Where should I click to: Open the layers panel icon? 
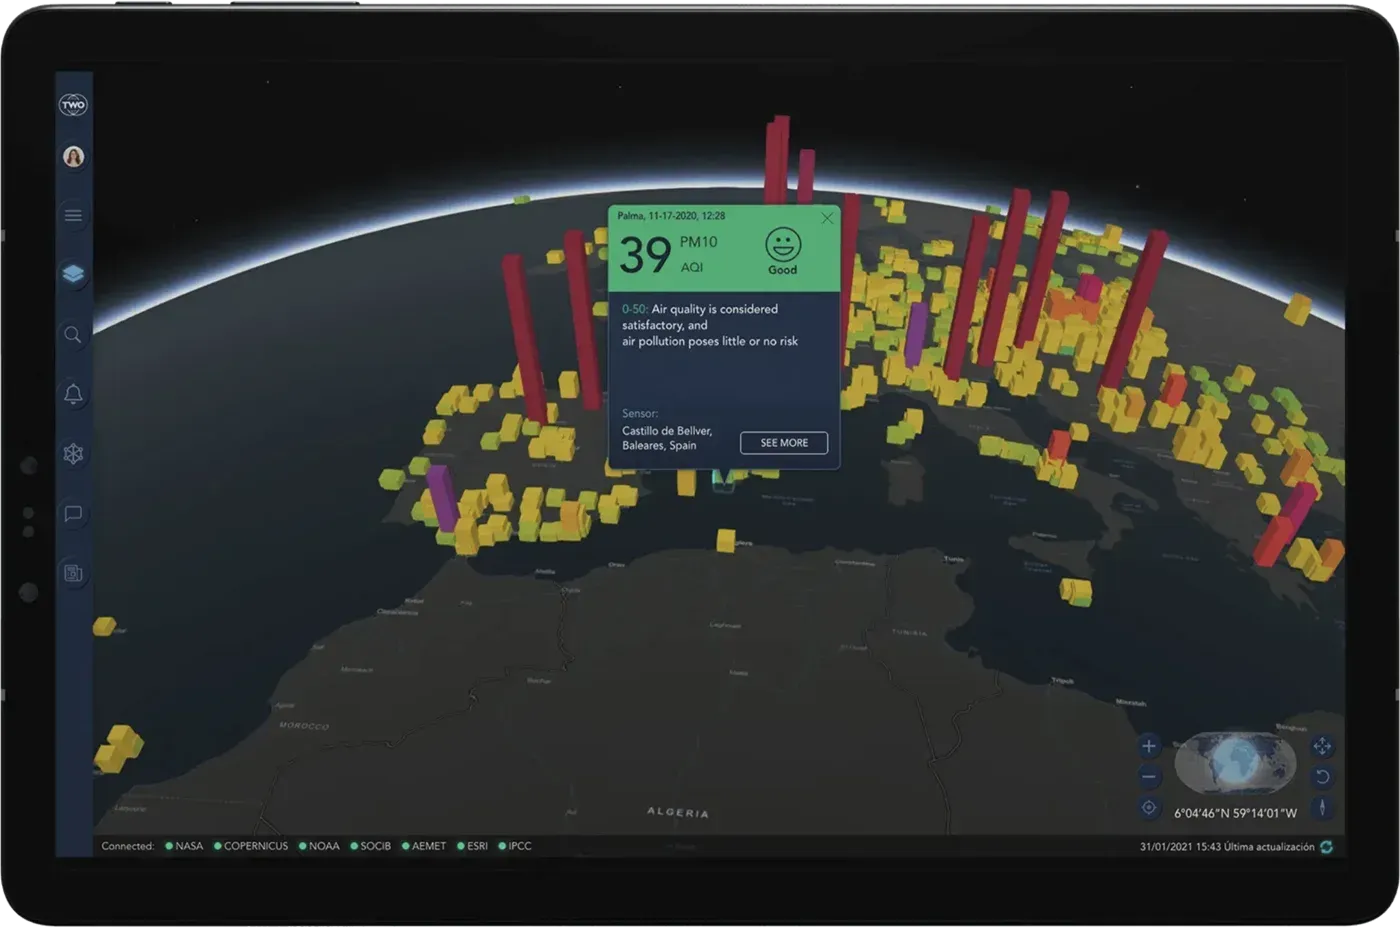coord(73,274)
